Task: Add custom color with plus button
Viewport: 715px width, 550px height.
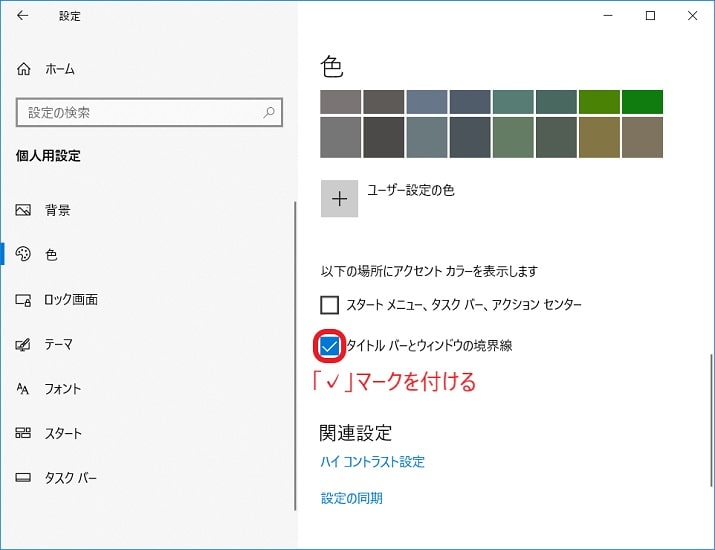Action: pyautogui.click(x=339, y=198)
